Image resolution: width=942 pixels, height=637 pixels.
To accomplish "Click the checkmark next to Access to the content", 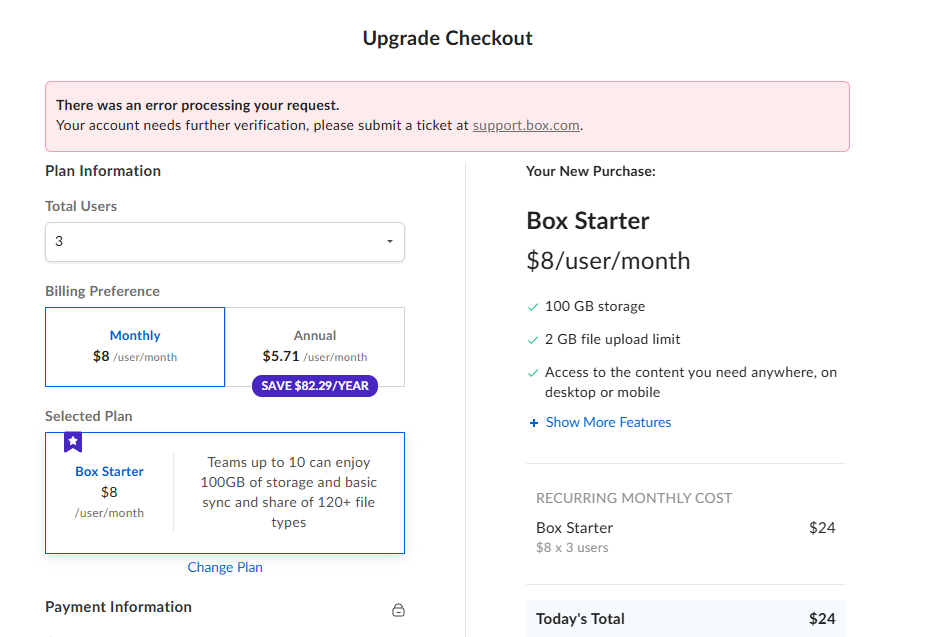I will click(532, 373).
